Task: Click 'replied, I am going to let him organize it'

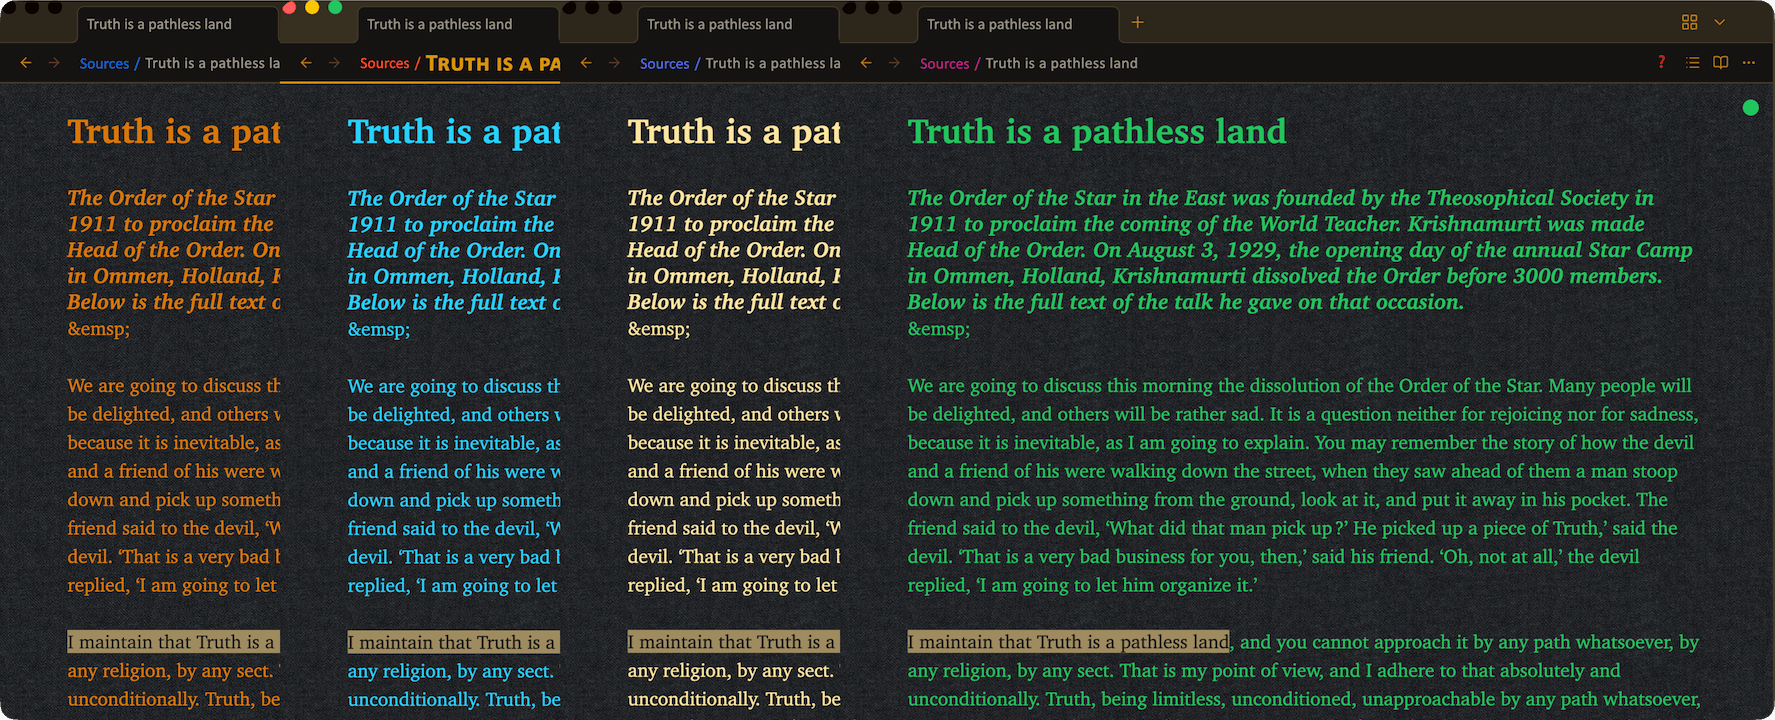Action: point(1082,585)
